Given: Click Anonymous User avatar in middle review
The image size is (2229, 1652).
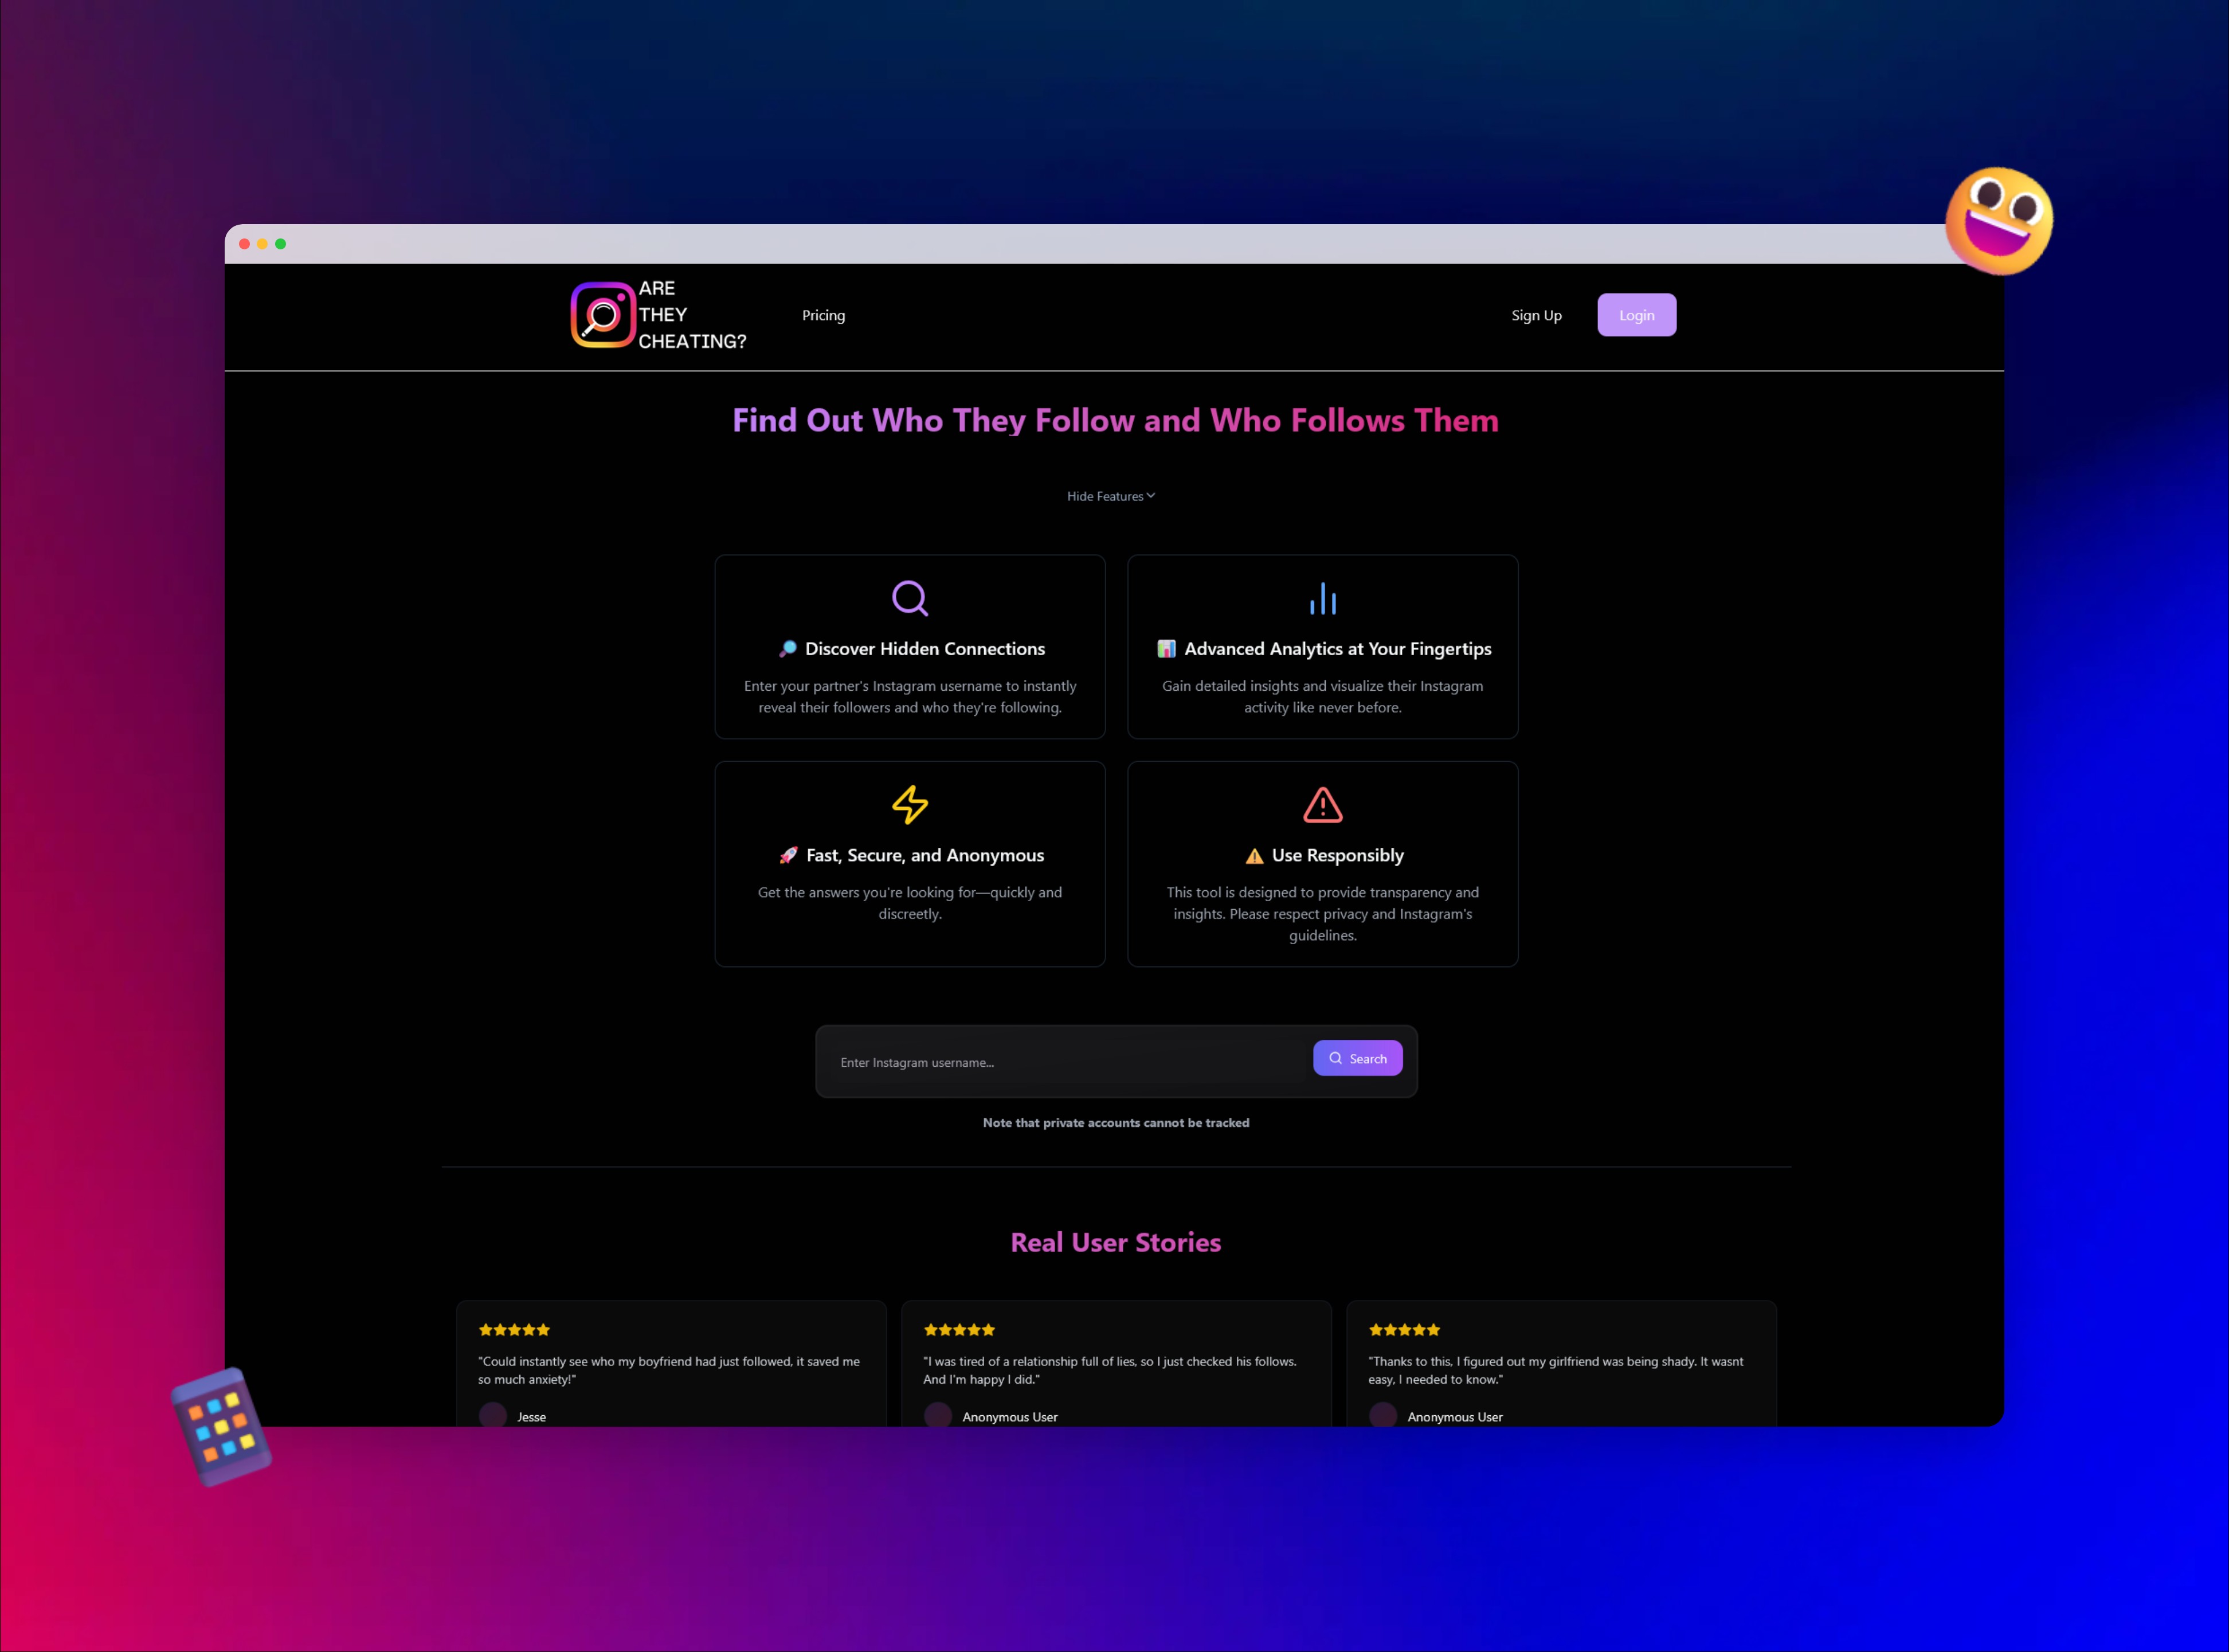Looking at the screenshot, I should (937, 1414).
